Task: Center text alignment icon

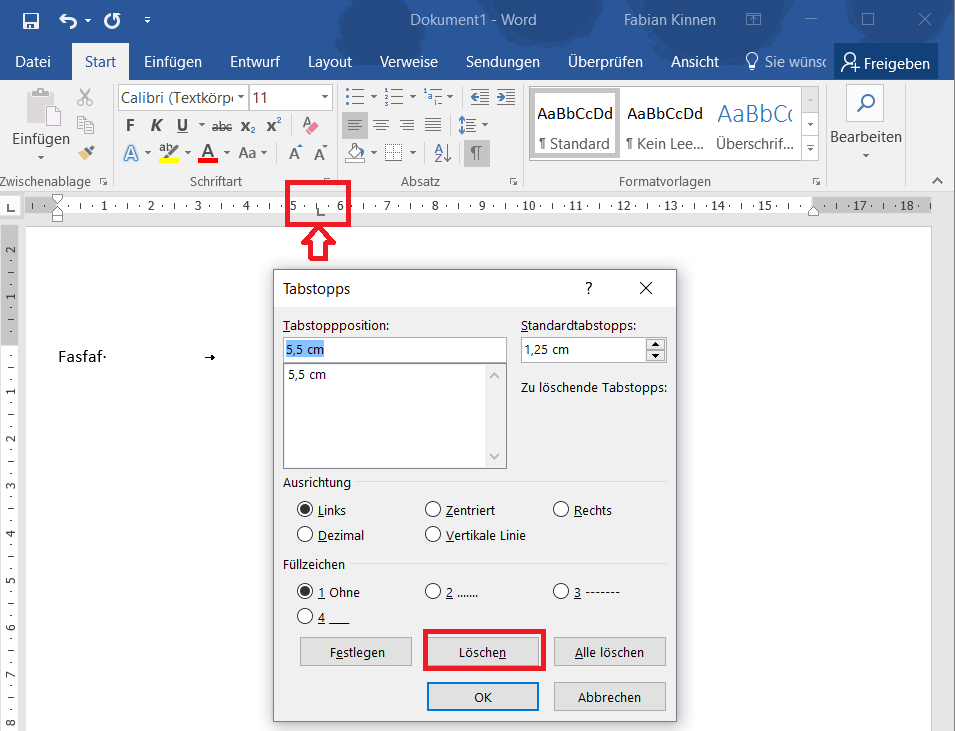Action: (x=381, y=125)
